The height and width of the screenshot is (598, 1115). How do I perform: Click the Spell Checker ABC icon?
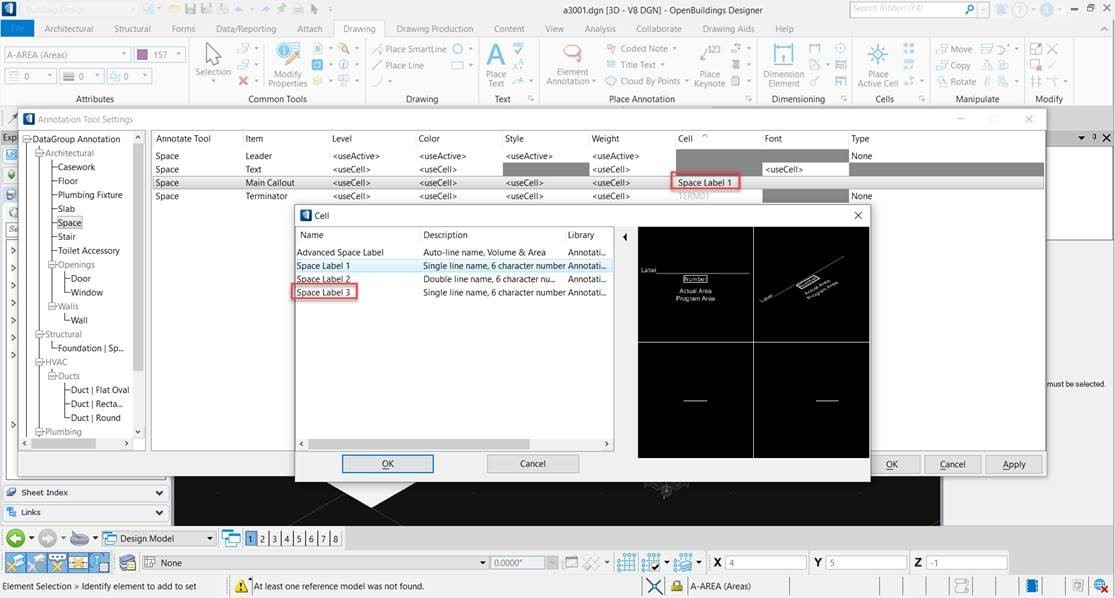[518, 48]
